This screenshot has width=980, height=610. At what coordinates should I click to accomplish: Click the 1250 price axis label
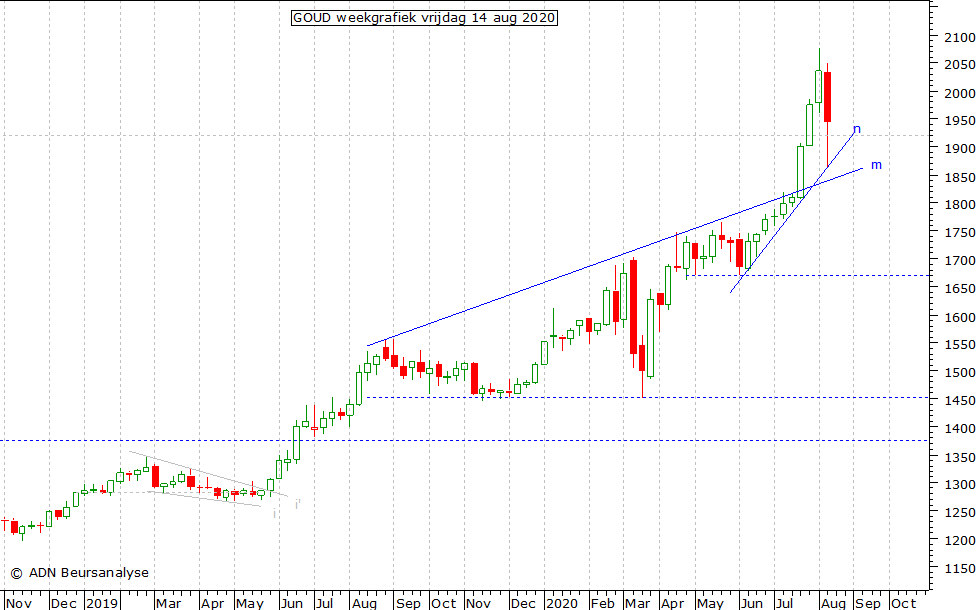point(959,512)
